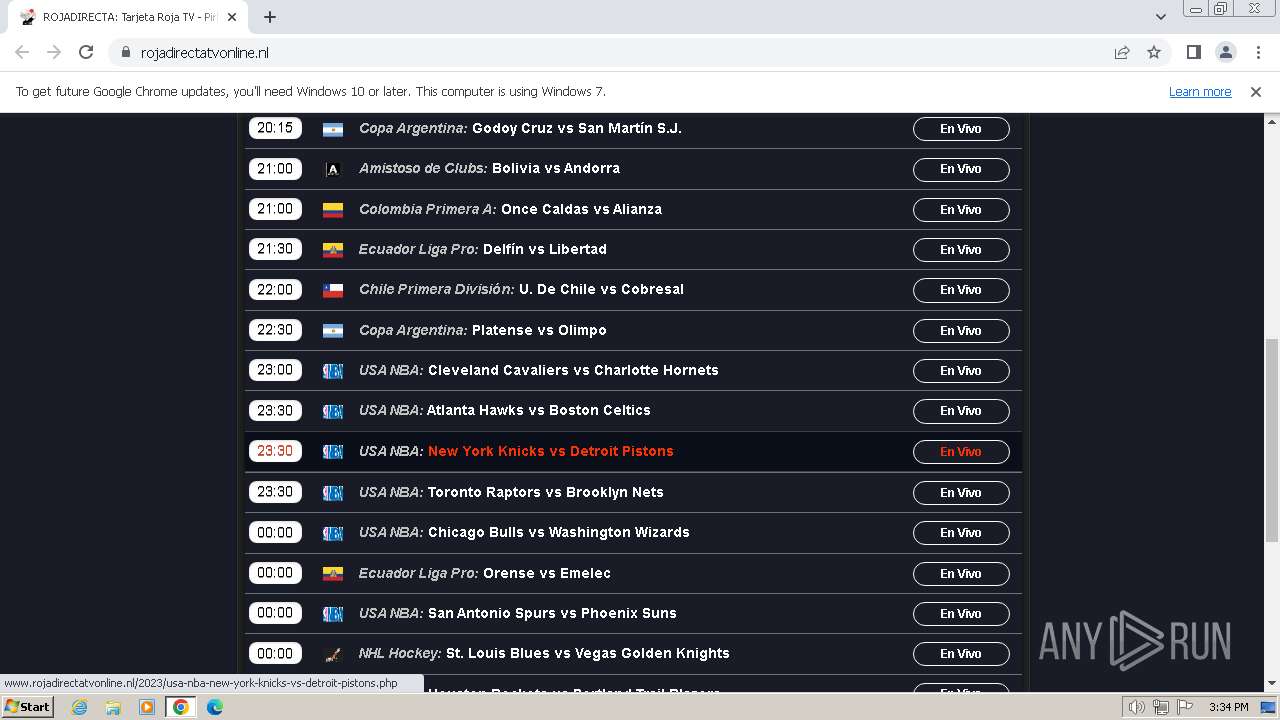Open En Vivo for Spurs vs Suns
1280x720 pixels.
pos(961,614)
